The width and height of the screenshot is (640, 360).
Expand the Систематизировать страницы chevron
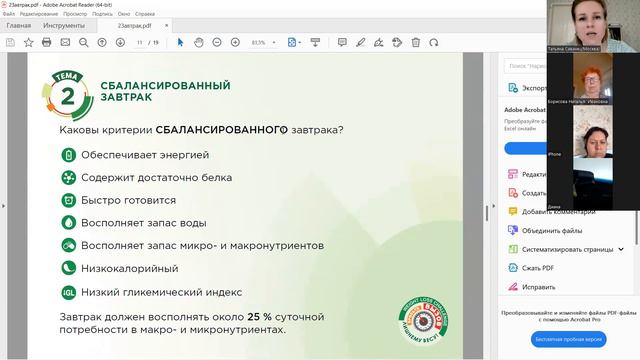coord(621,249)
